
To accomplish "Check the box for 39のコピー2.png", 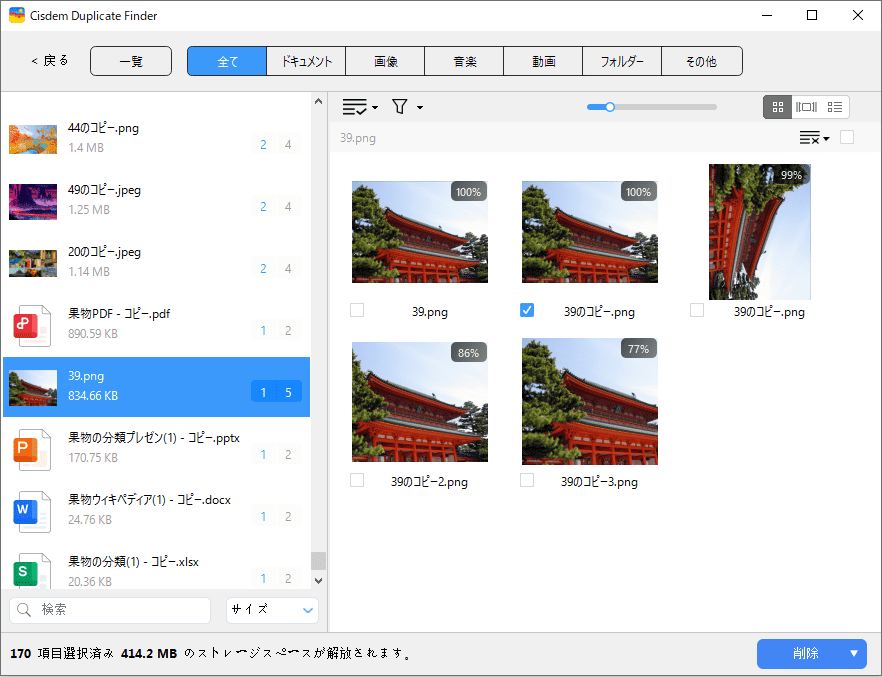I will [x=357, y=481].
